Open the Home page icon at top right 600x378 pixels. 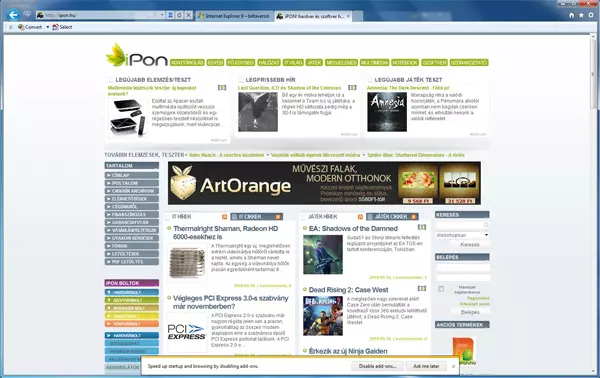pos(572,15)
